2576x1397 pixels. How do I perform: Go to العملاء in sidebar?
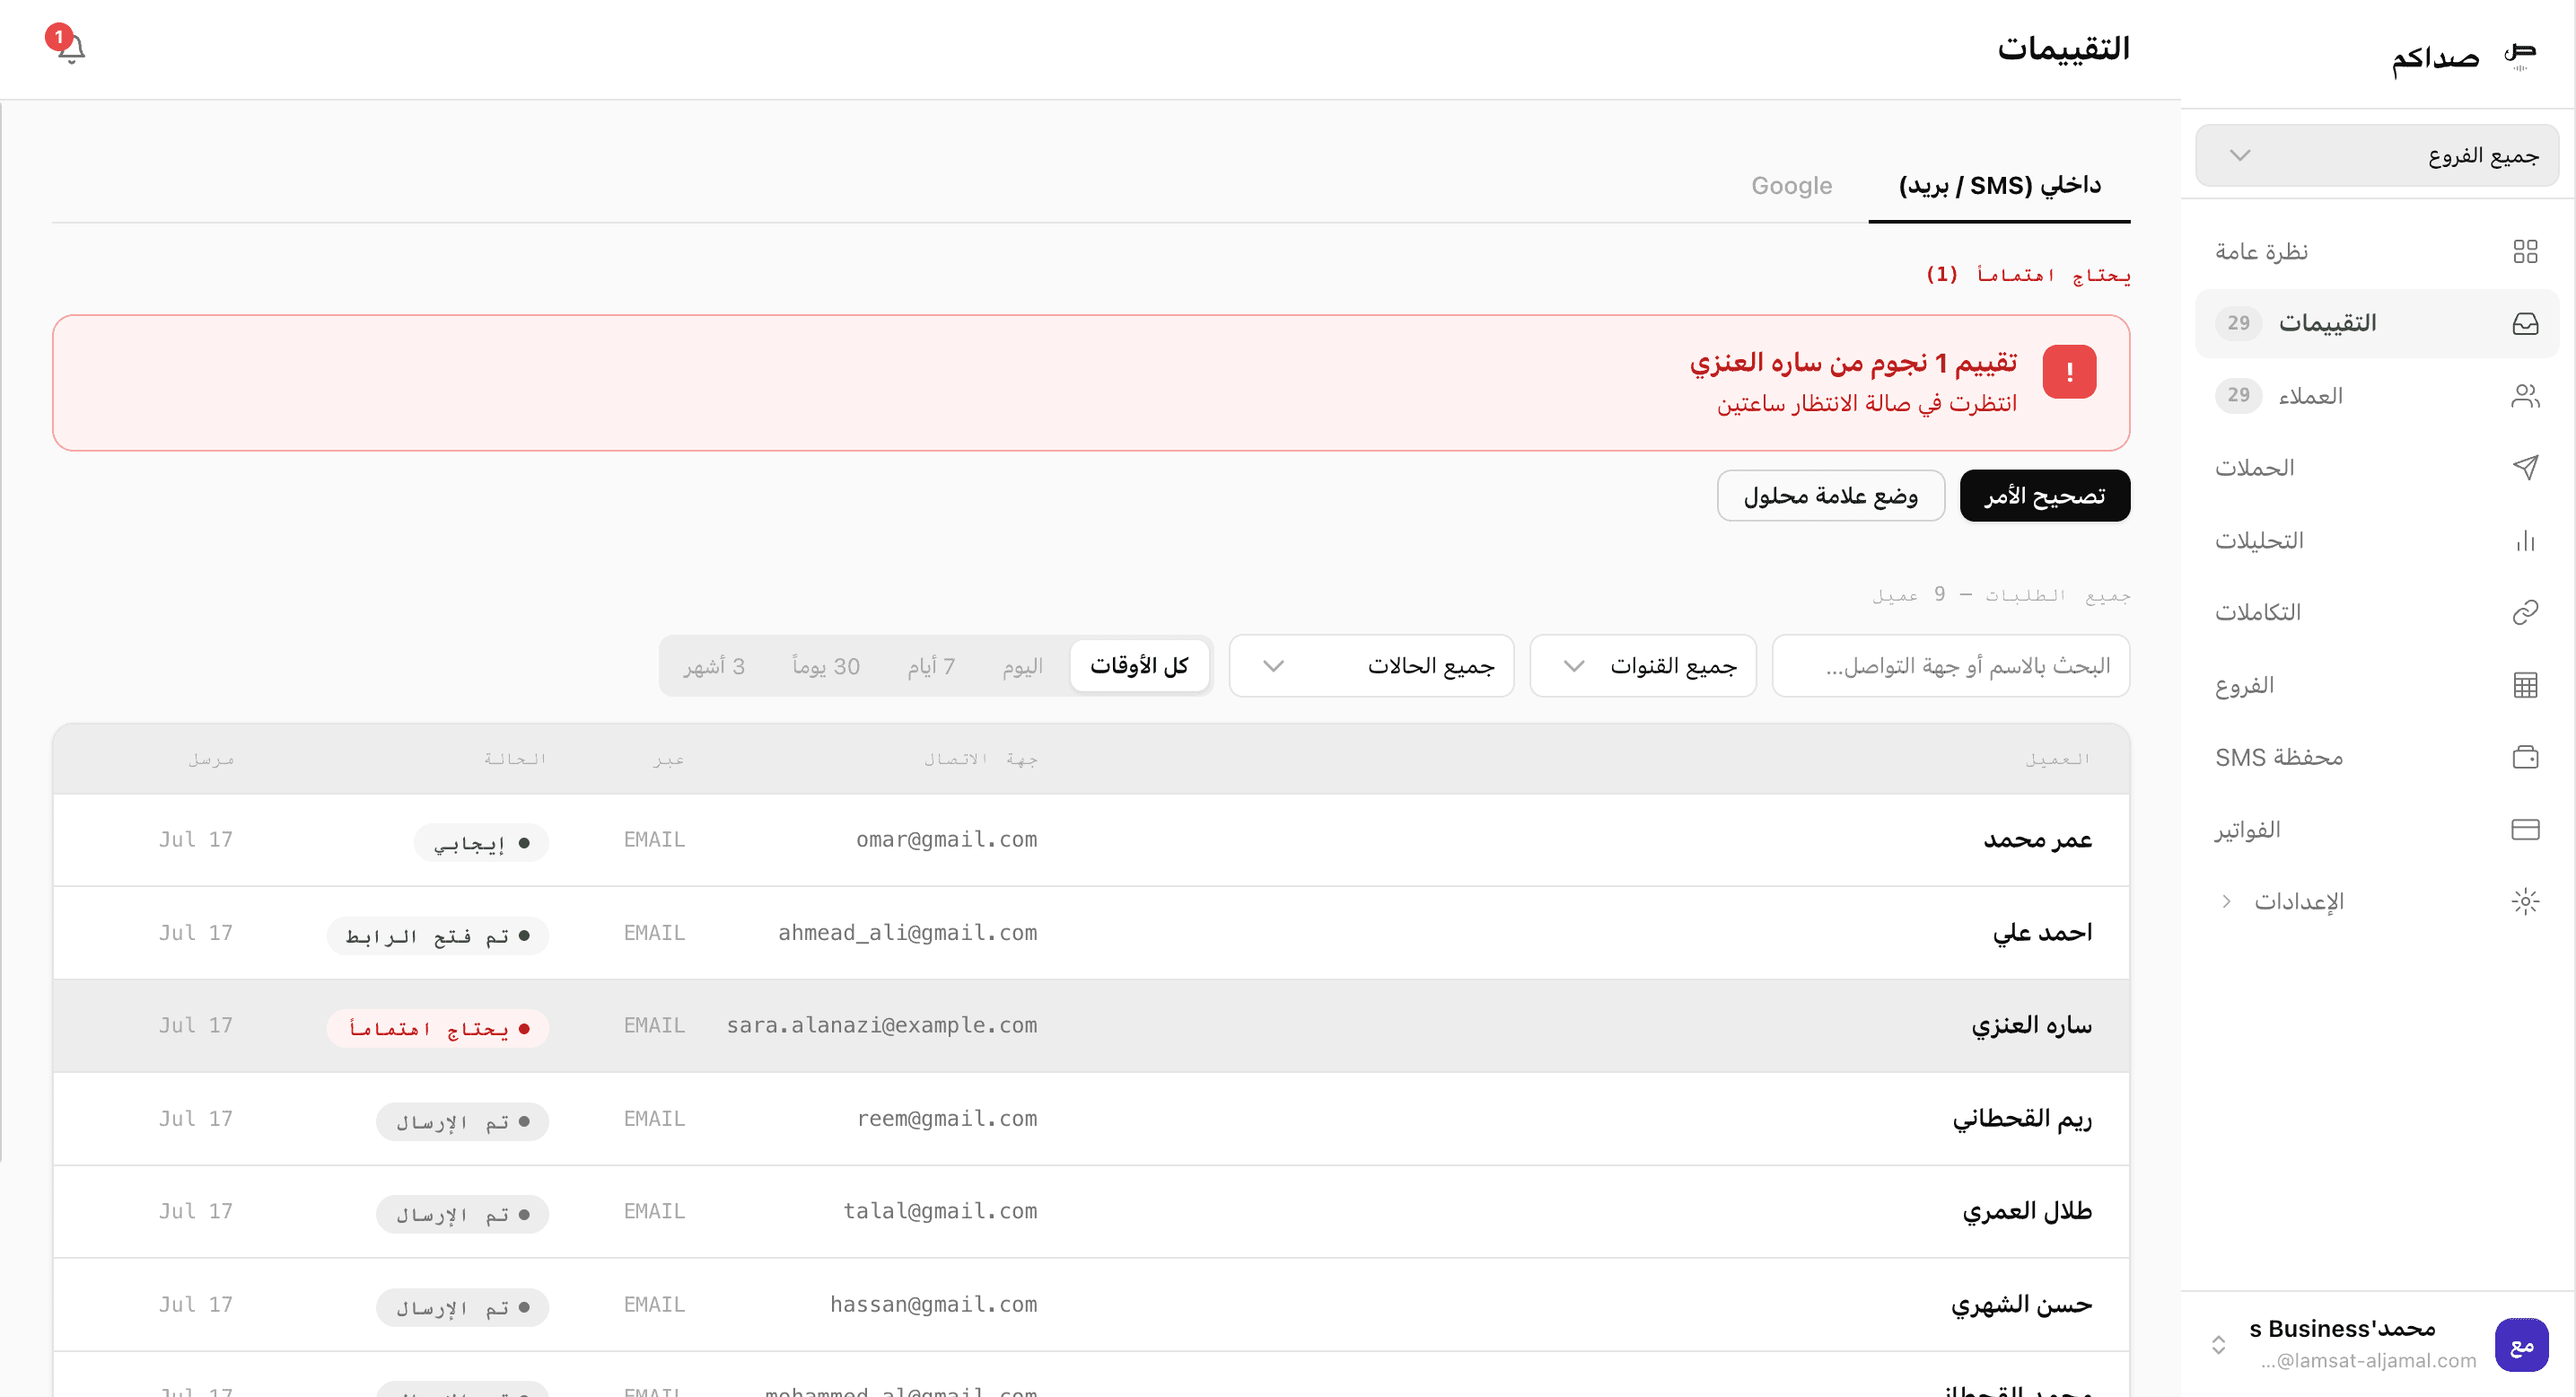pos(2376,396)
